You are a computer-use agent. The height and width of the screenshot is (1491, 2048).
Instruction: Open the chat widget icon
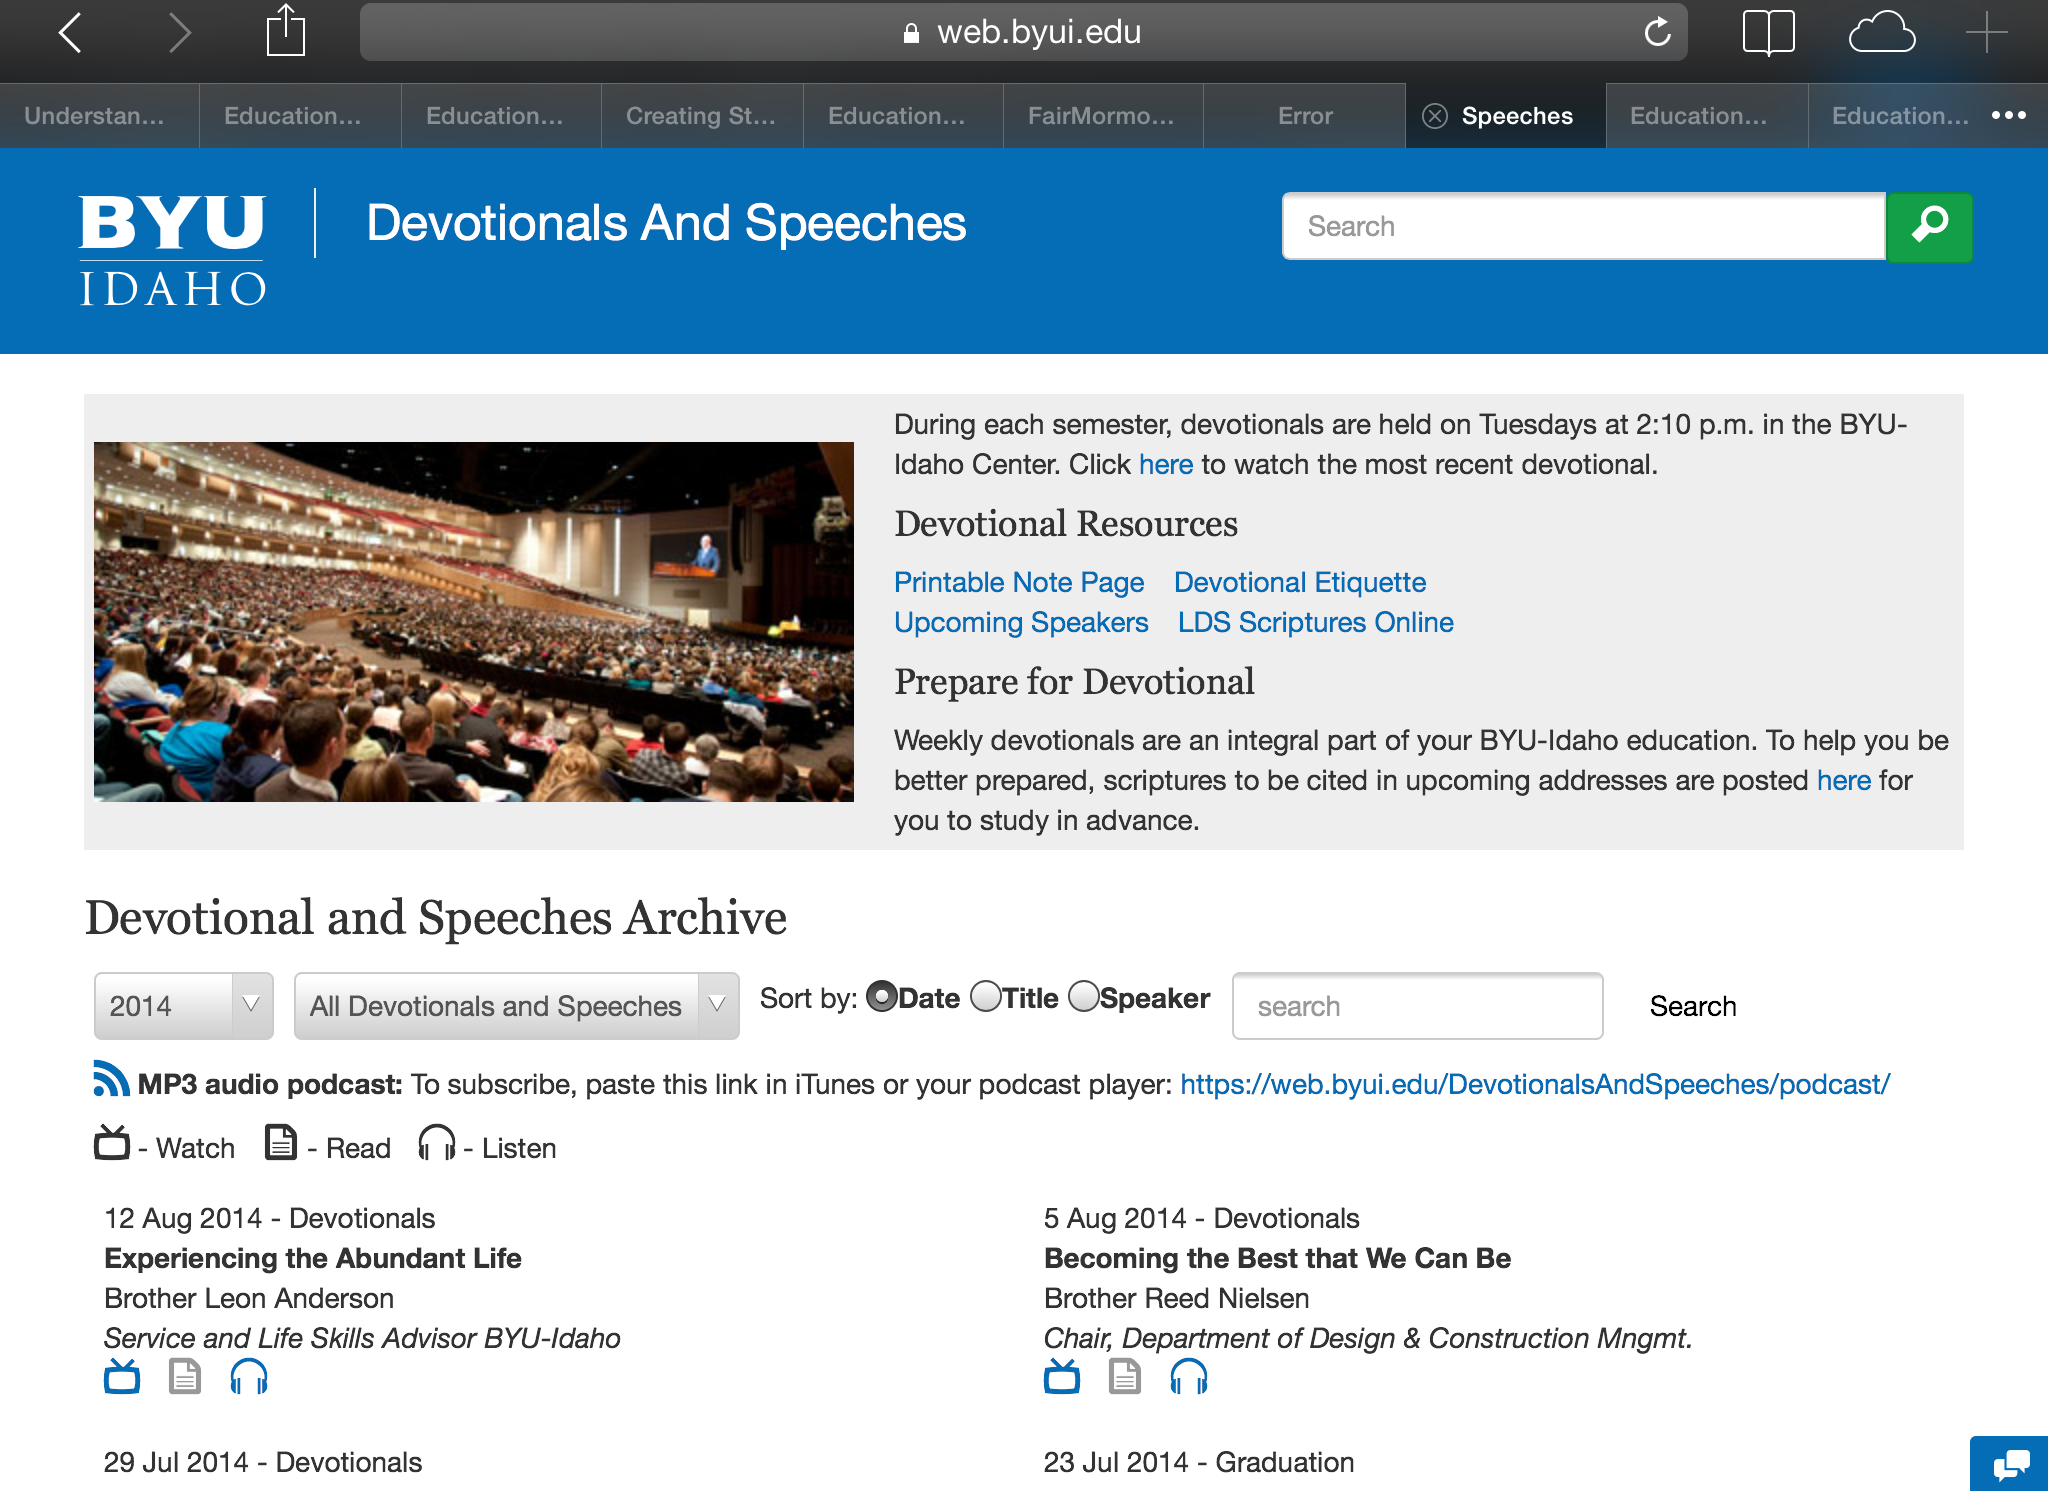click(x=2010, y=1465)
